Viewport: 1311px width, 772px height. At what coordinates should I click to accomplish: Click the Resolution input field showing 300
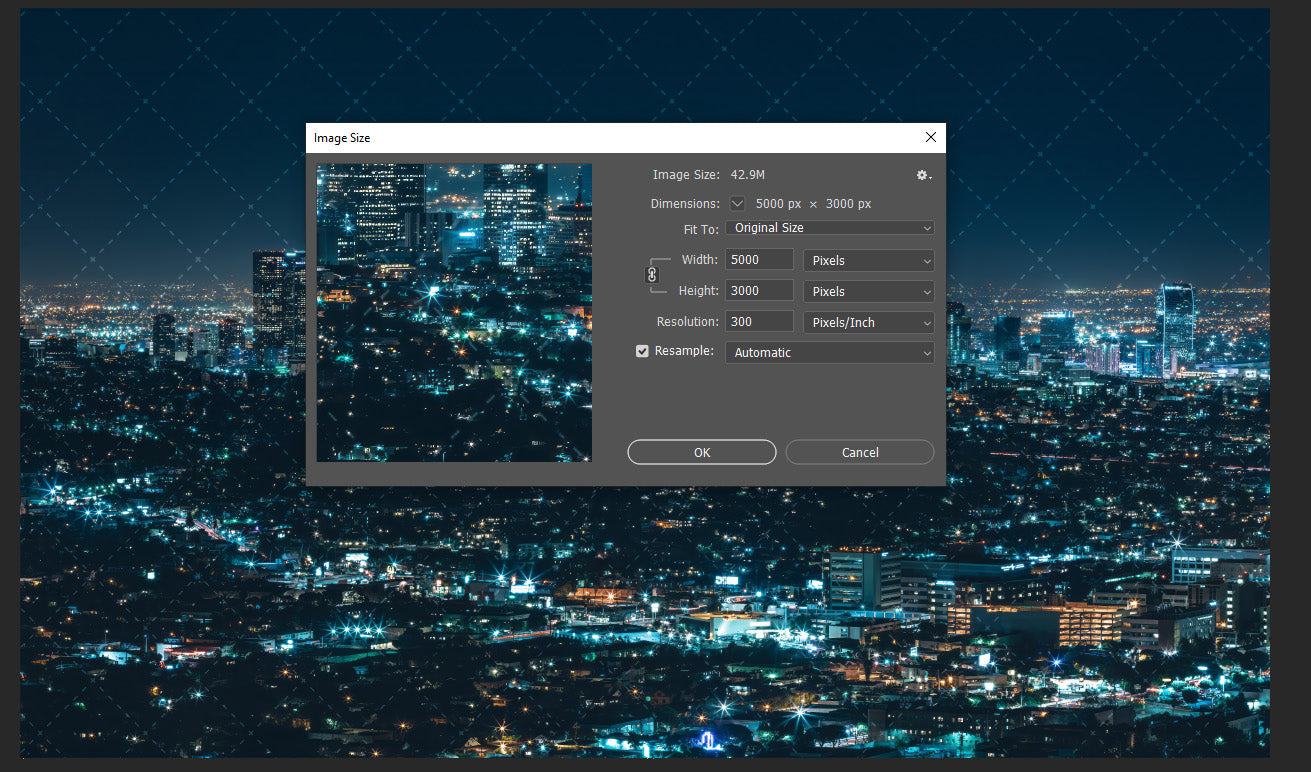click(759, 322)
